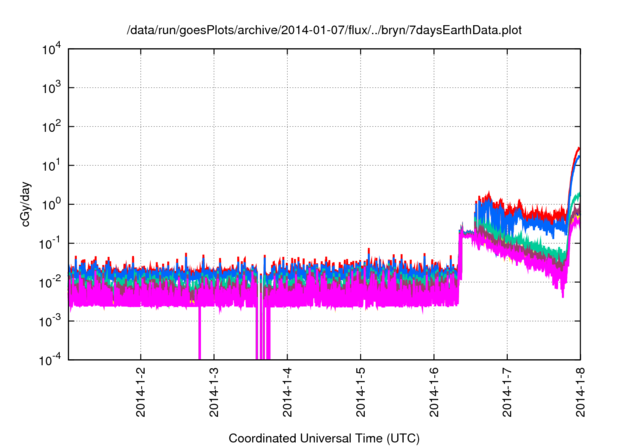Click the 2014-1-6 date tick label
Screen dimensions: 640x448
tap(434, 392)
